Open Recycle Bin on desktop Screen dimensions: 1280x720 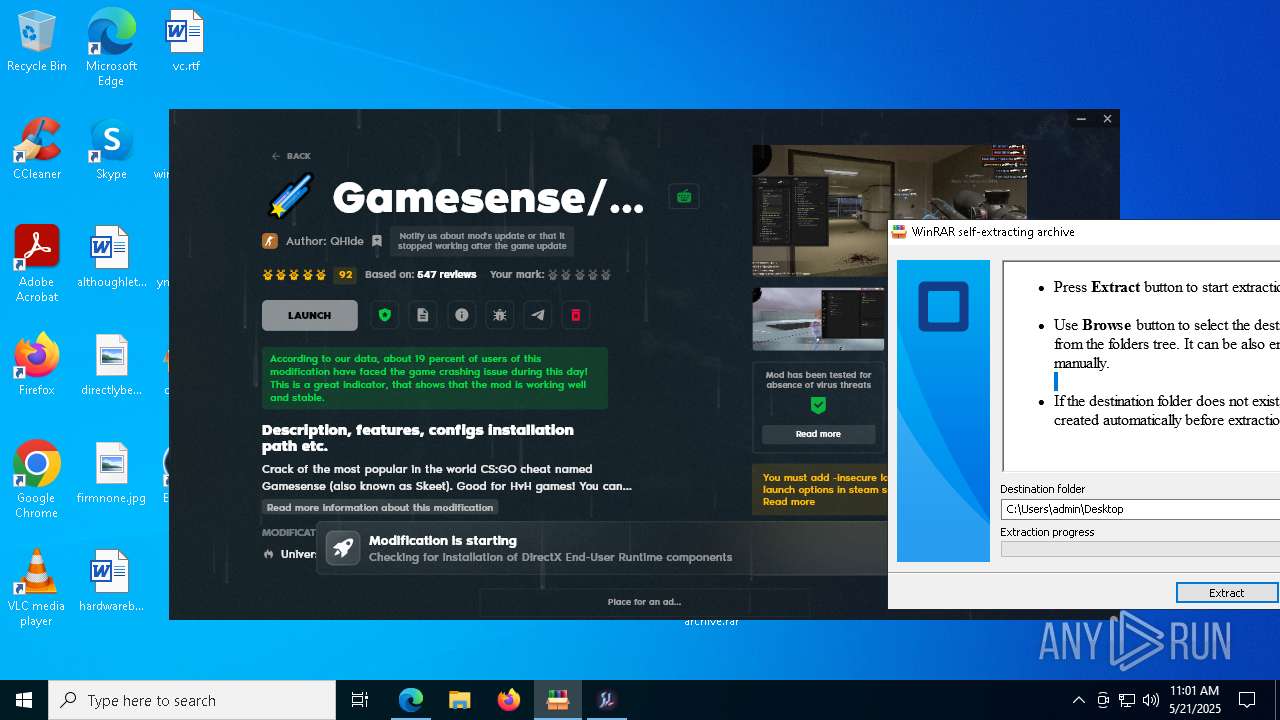[37, 42]
